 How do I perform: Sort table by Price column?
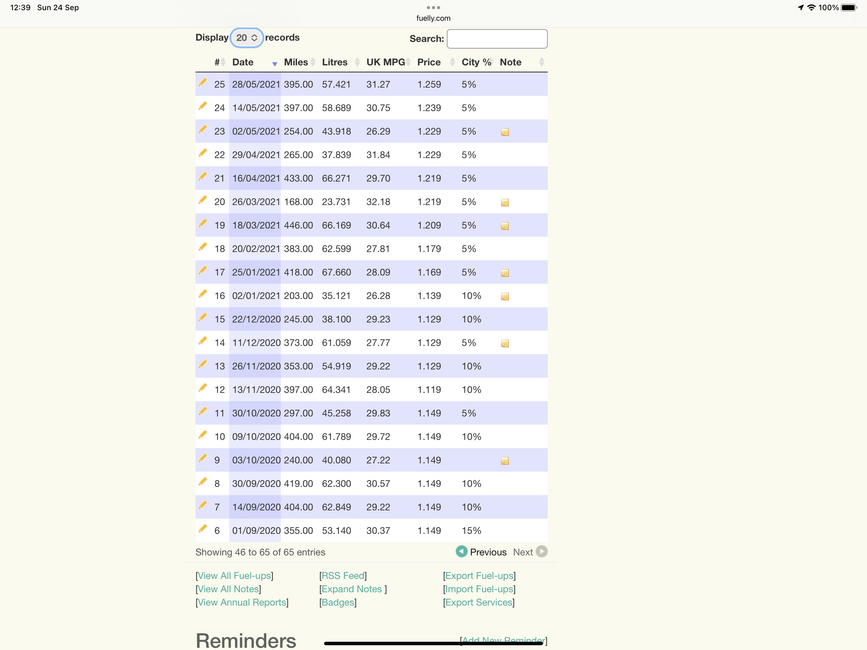(436, 62)
